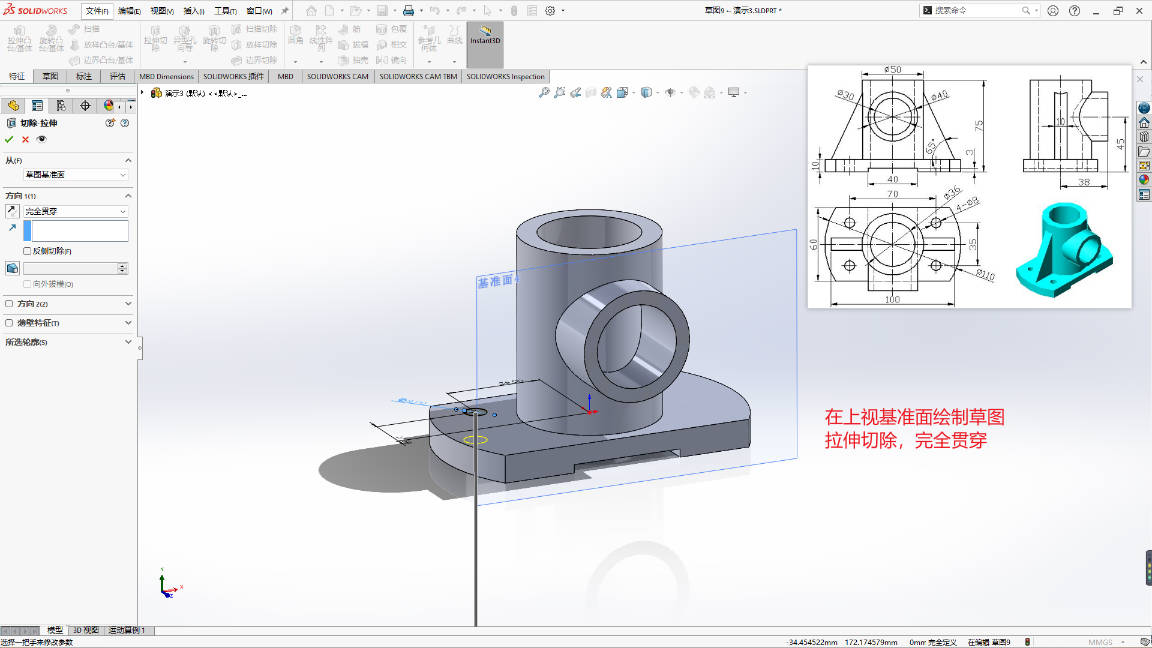Switch to 3D 视图 bottom tab
The image size is (1152, 648).
pyautogui.click(x=86, y=630)
